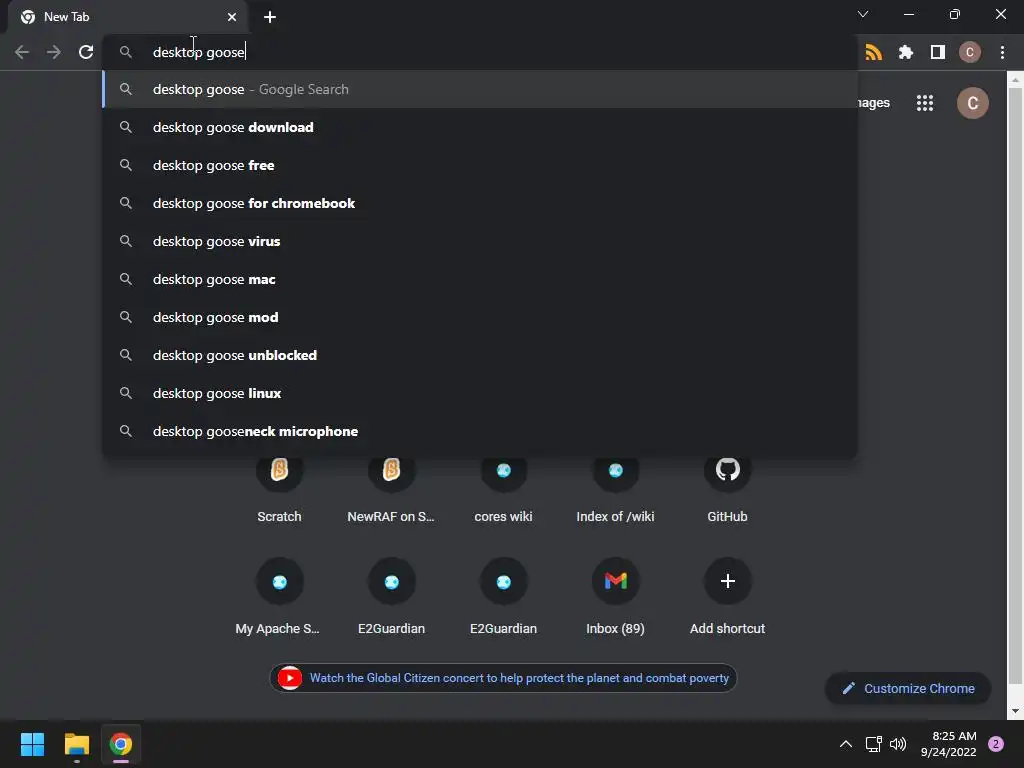Click the reload page icon
The height and width of the screenshot is (768, 1024).
(86, 52)
